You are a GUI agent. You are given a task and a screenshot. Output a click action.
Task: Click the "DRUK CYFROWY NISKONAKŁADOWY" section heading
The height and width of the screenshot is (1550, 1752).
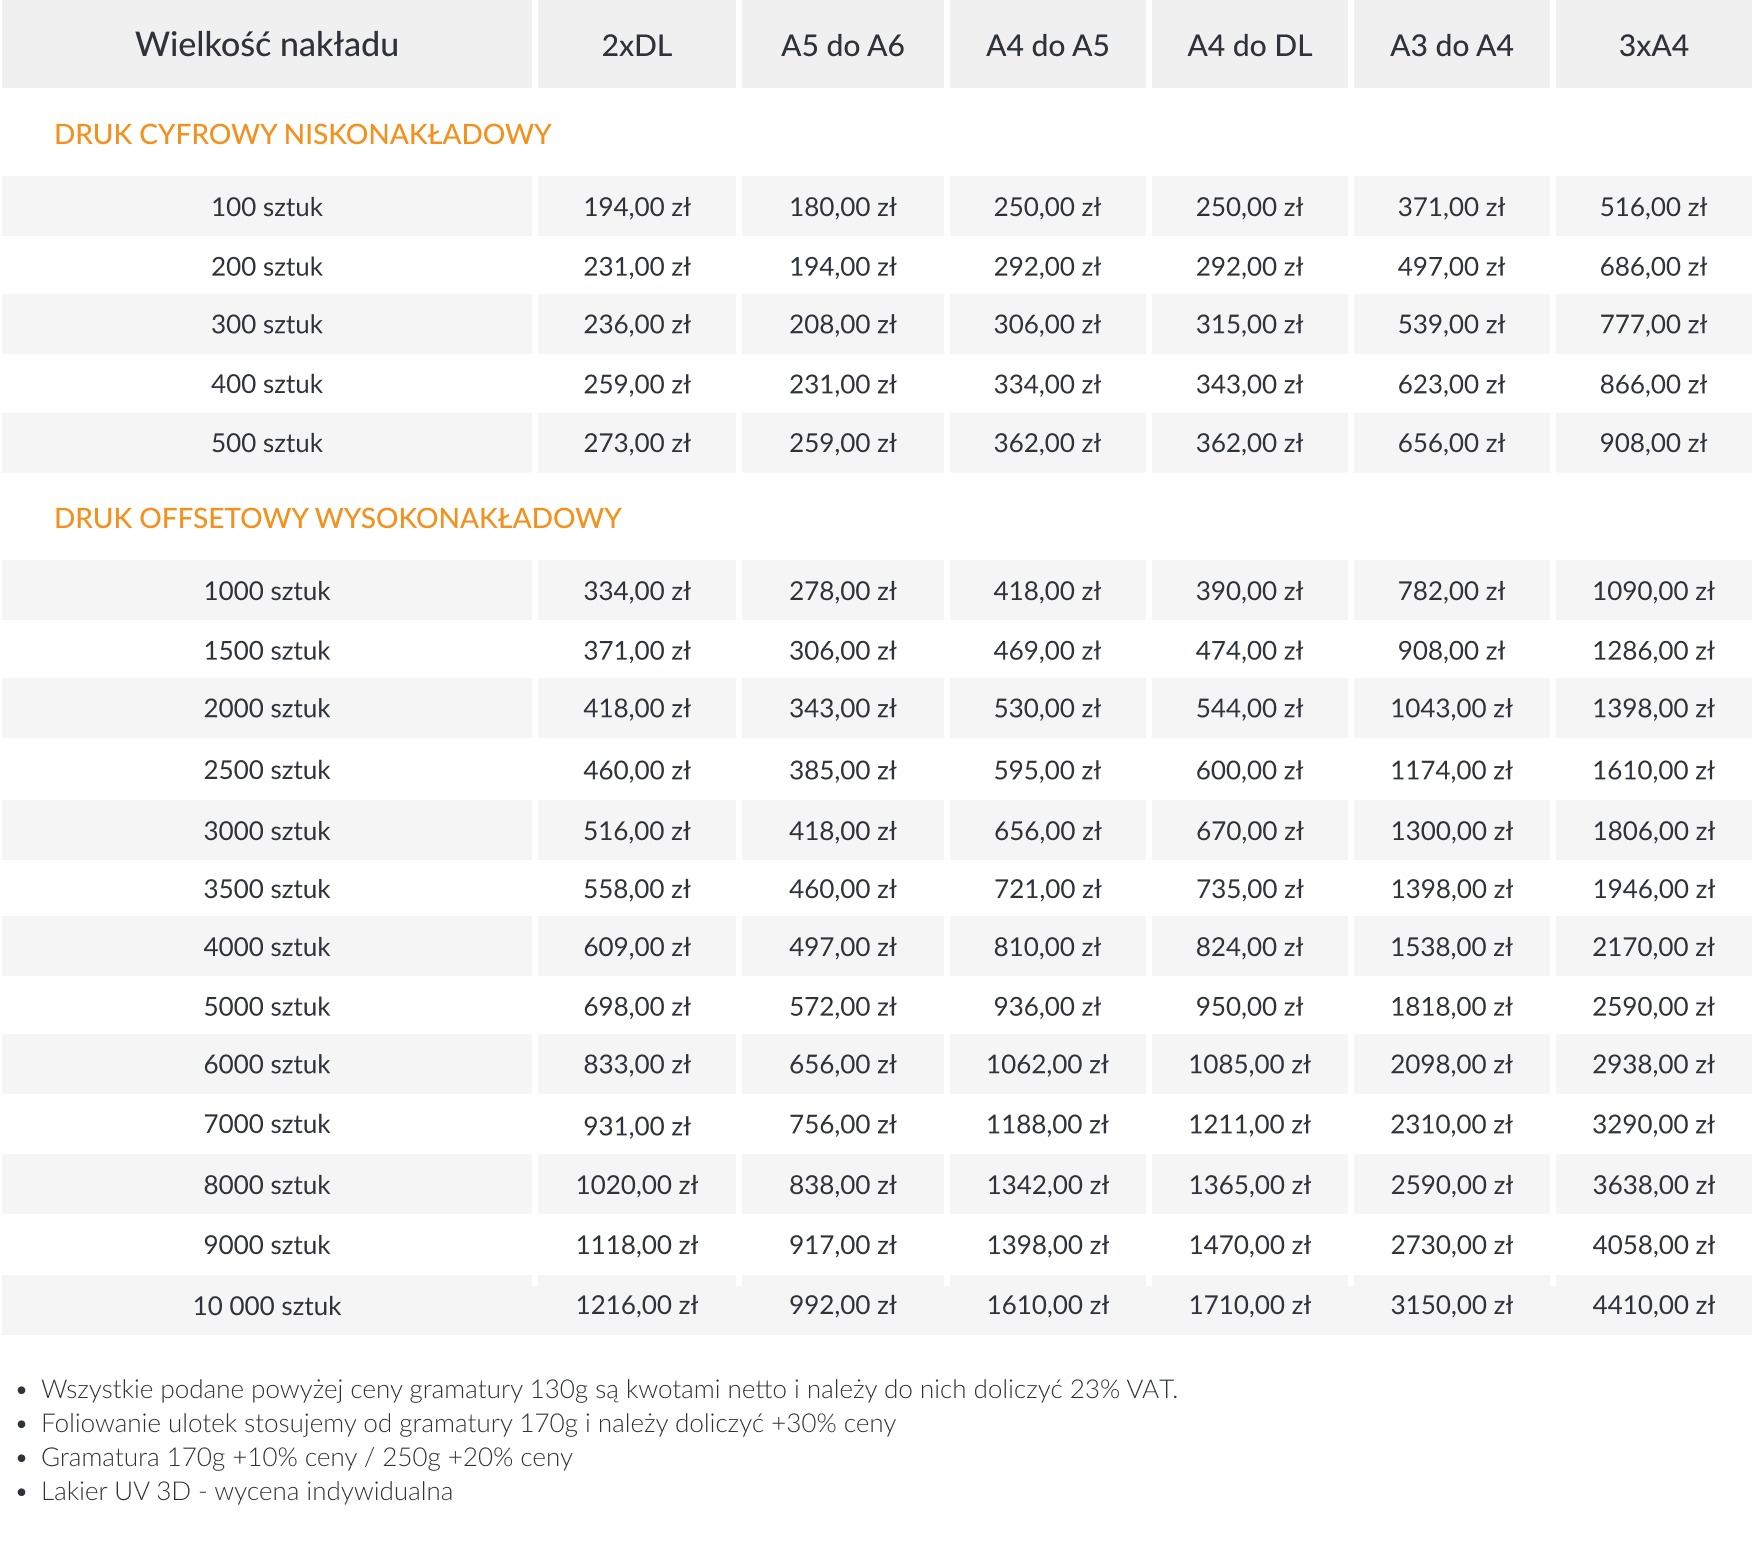302,134
